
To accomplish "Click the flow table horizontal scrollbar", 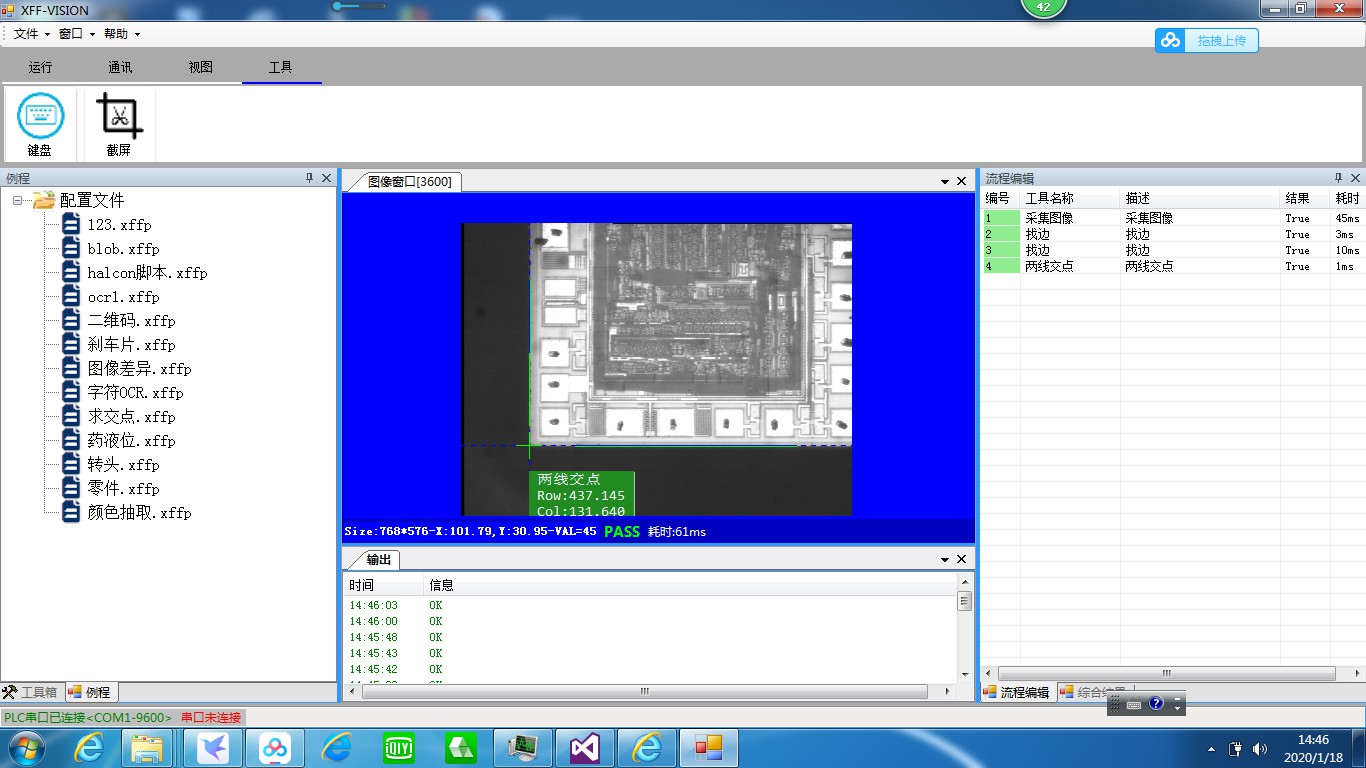I will pos(1166,673).
